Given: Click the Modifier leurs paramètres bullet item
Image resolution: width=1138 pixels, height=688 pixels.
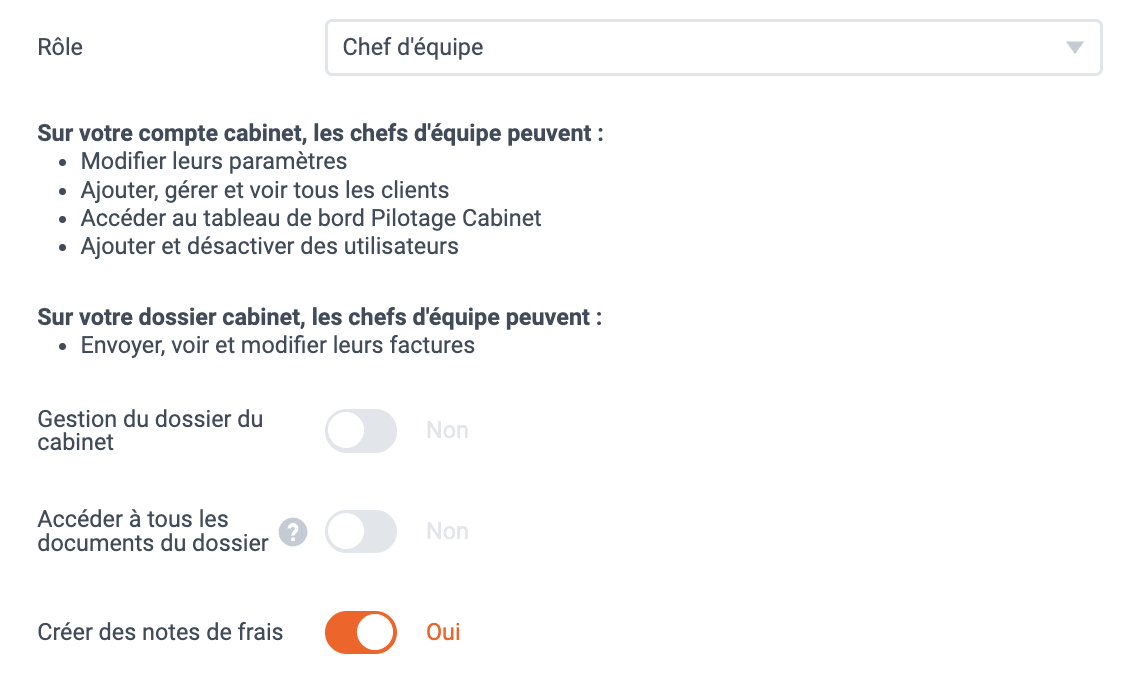Looking at the screenshot, I should (214, 161).
